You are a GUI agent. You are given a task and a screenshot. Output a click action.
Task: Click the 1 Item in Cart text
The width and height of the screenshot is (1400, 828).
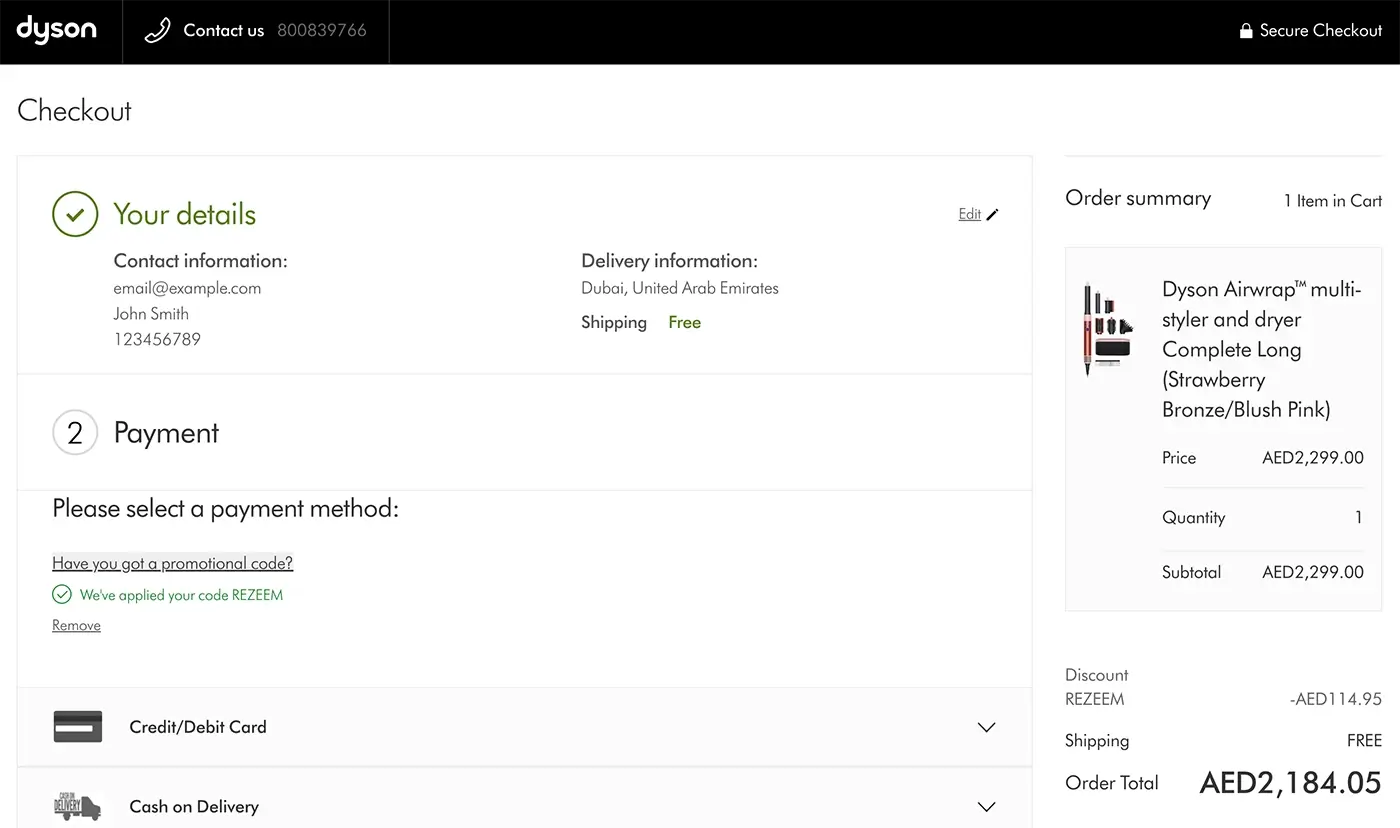[1333, 201]
